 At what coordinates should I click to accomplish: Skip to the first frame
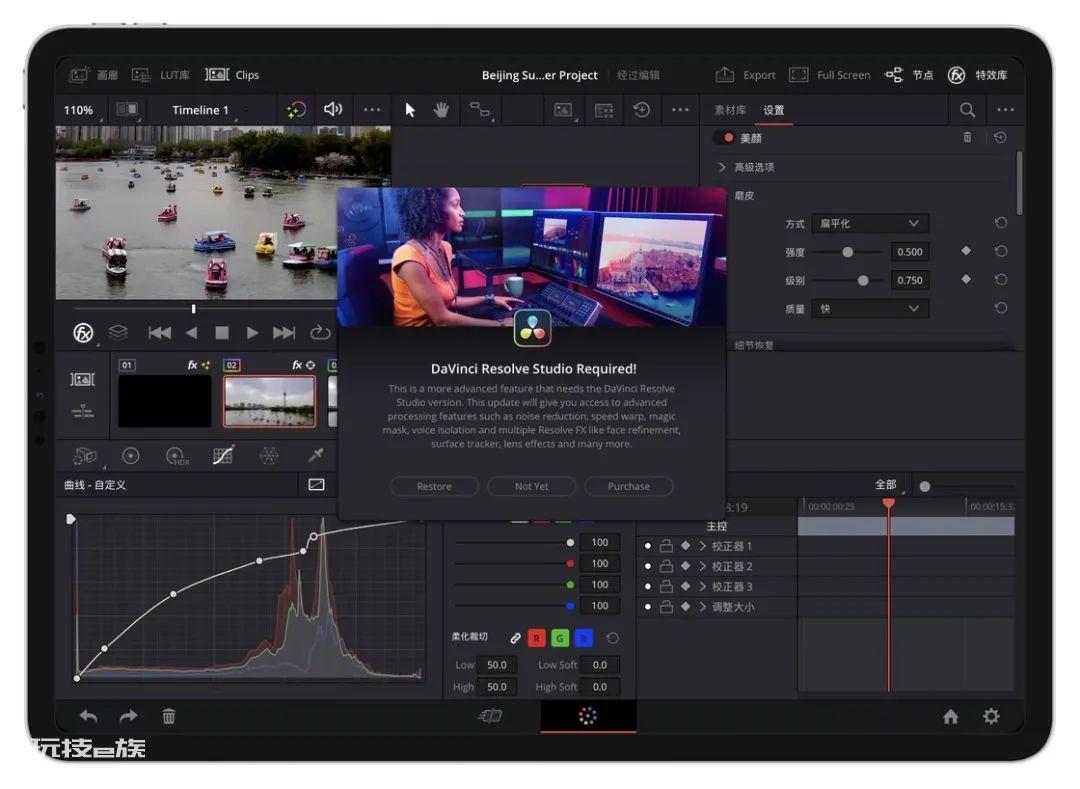(x=160, y=333)
